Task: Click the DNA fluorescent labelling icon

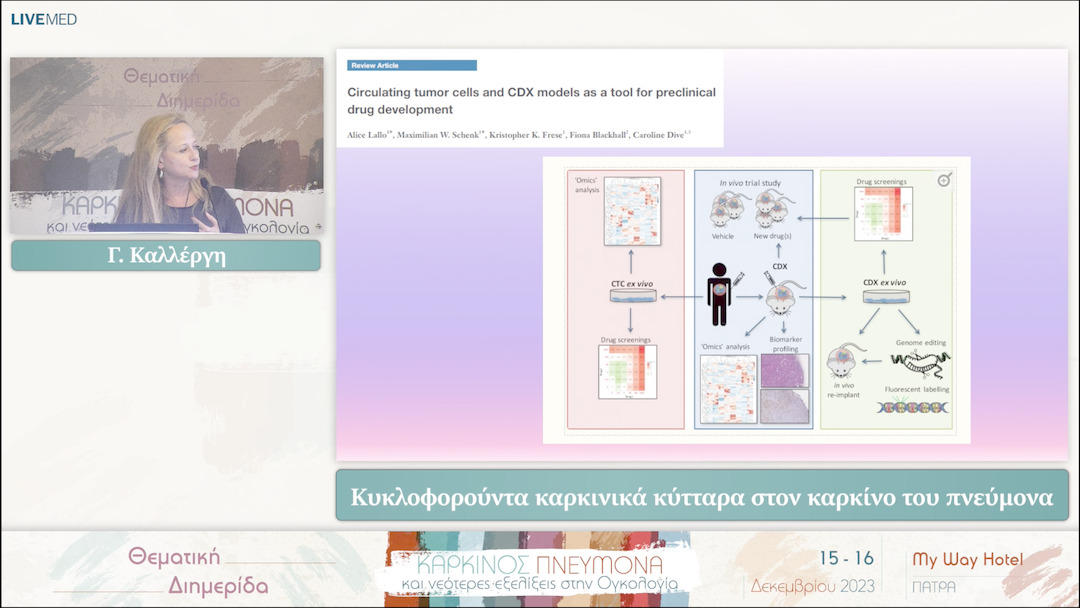Action: pos(914,407)
